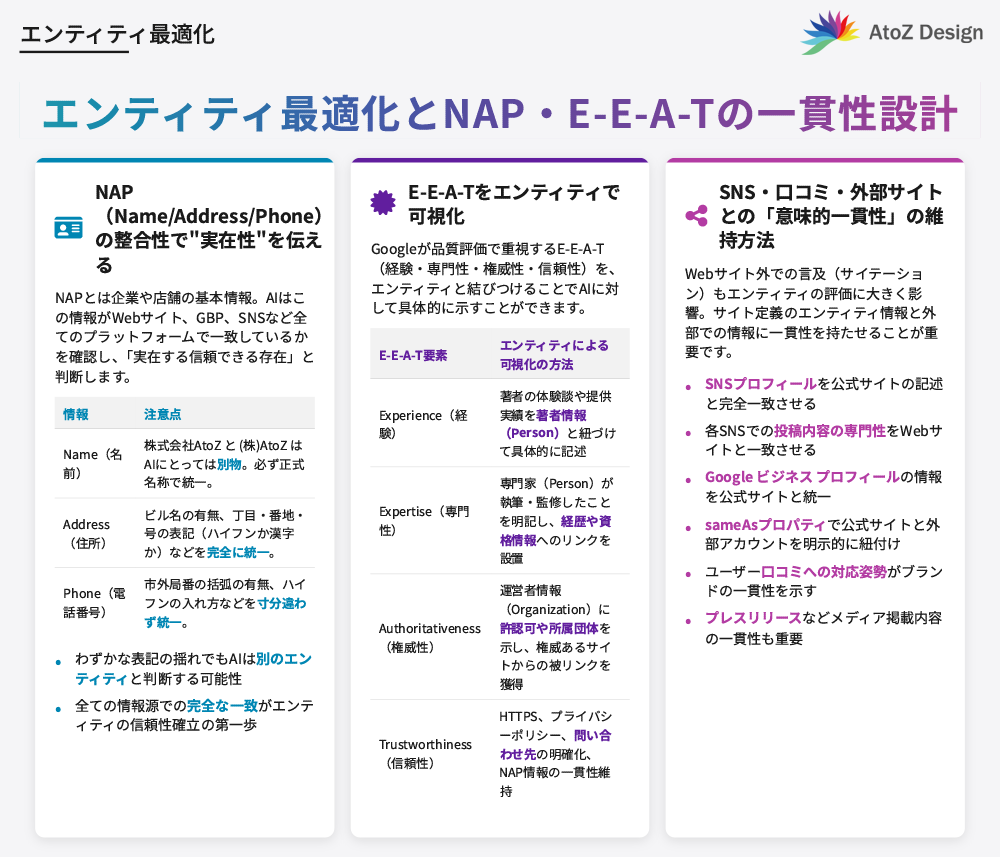
Task: Click the purple badge icon beside E-E-A-T heading
Action: pos(383,203)
